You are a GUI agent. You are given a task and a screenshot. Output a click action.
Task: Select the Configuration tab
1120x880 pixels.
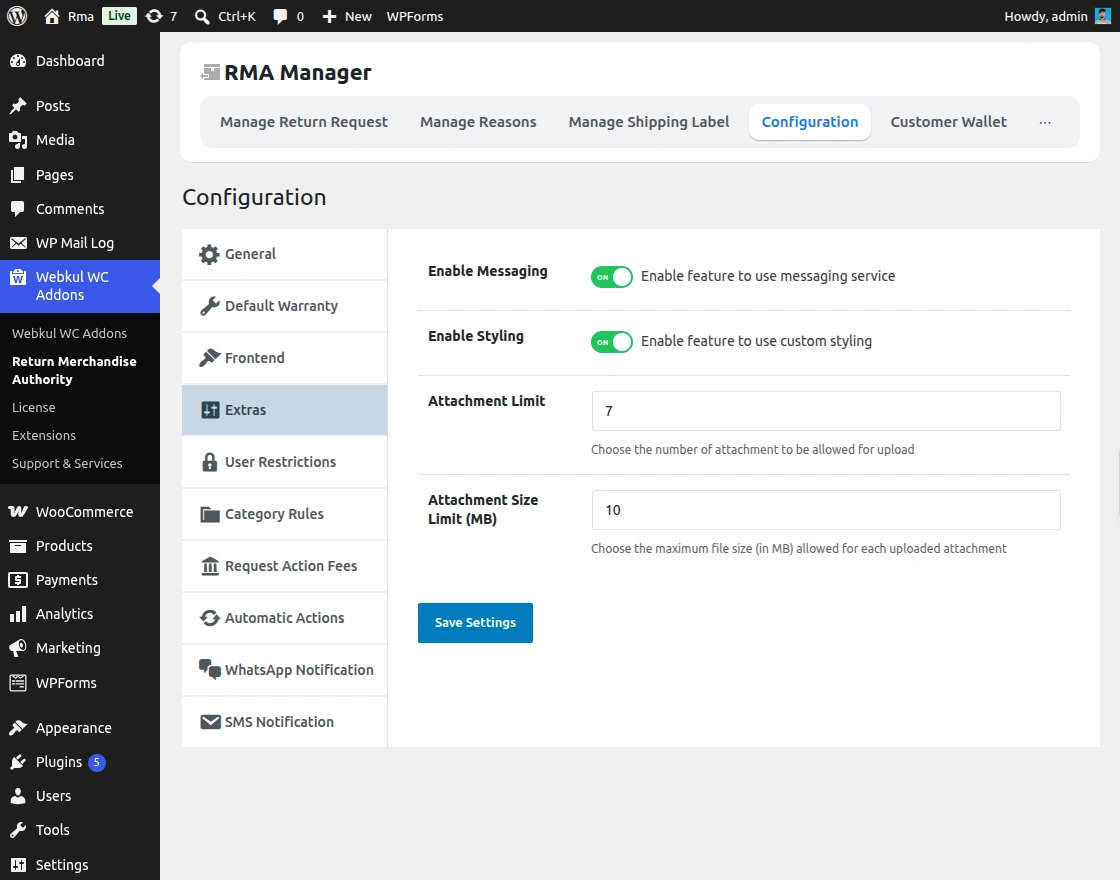(x=809, y=122)
